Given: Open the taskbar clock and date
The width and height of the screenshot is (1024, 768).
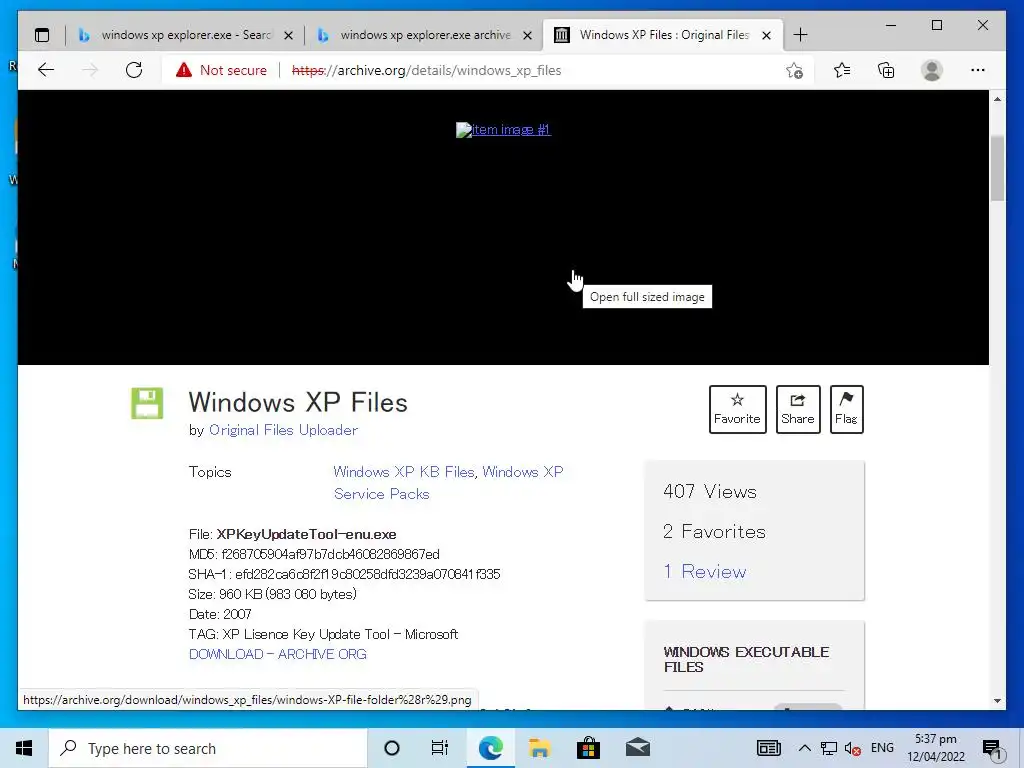Looking at the screenshot, I should point(936,748).
